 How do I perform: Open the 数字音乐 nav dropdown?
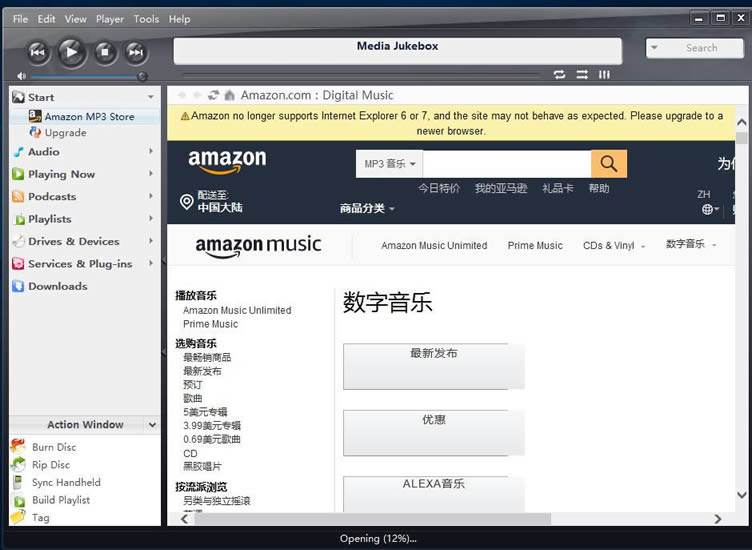(x=691, y=244)
